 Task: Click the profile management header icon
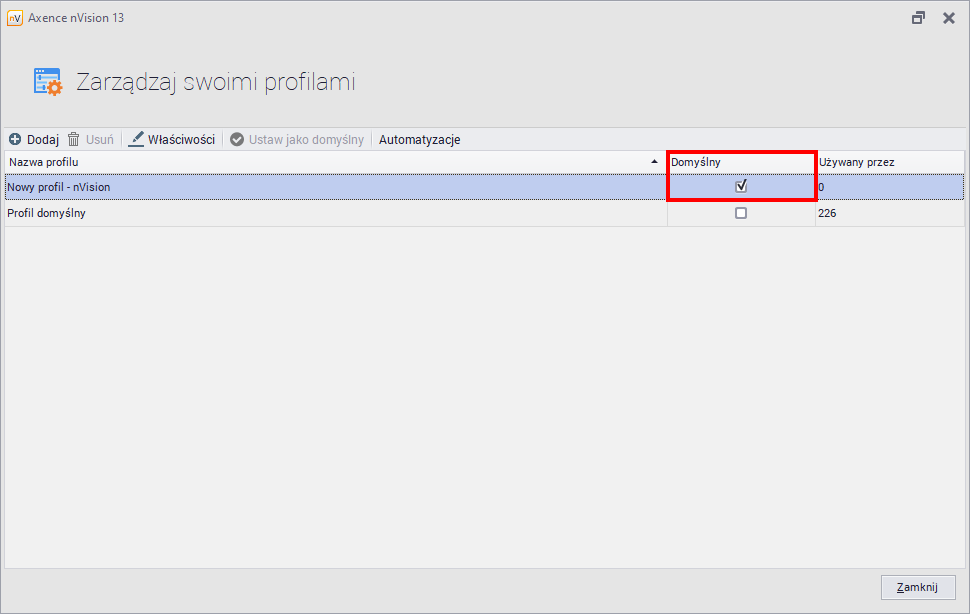point(47,82)
